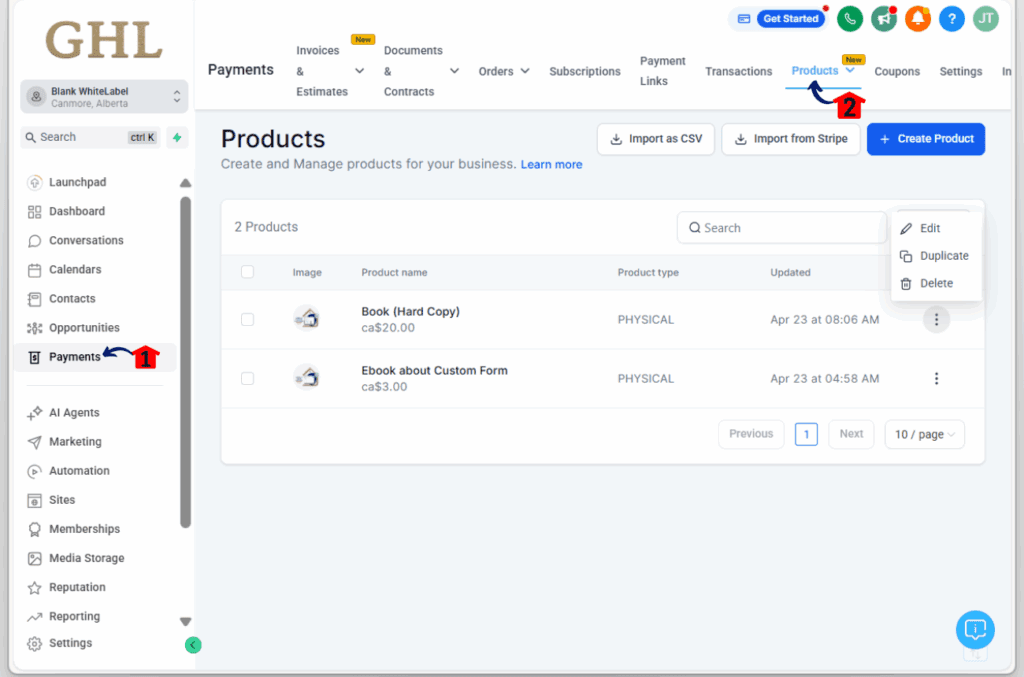The height and width of the screenshot is (677, 1024).
Task: Switch to the Transactions tab
Action: pyautogui.click(x=738, y=71)
